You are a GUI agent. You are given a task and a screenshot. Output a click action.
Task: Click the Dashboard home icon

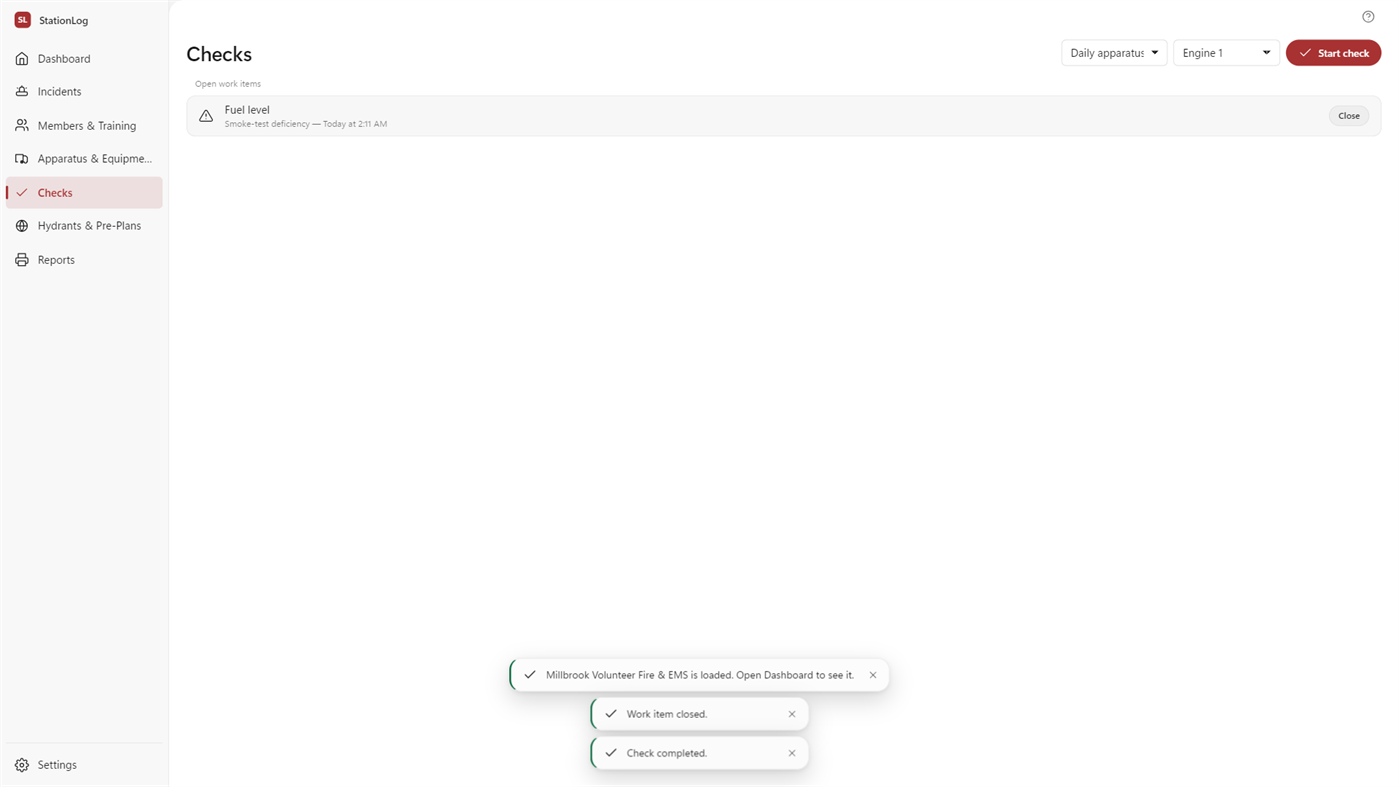click(x=22, y=59)
